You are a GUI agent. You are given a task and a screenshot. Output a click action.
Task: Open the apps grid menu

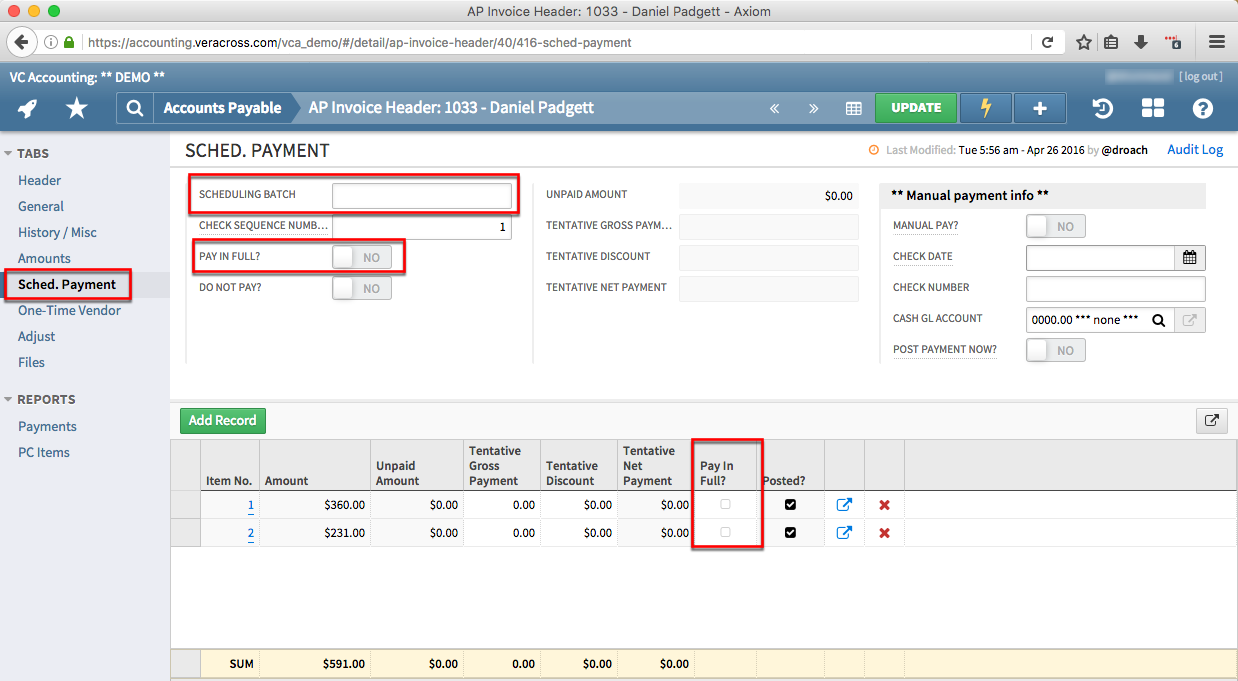(1153, 107)
